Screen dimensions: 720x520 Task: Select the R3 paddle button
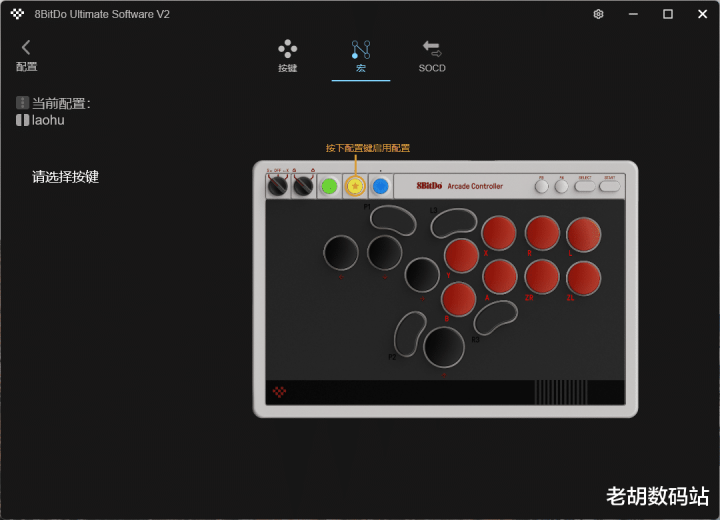coord(495,317)
